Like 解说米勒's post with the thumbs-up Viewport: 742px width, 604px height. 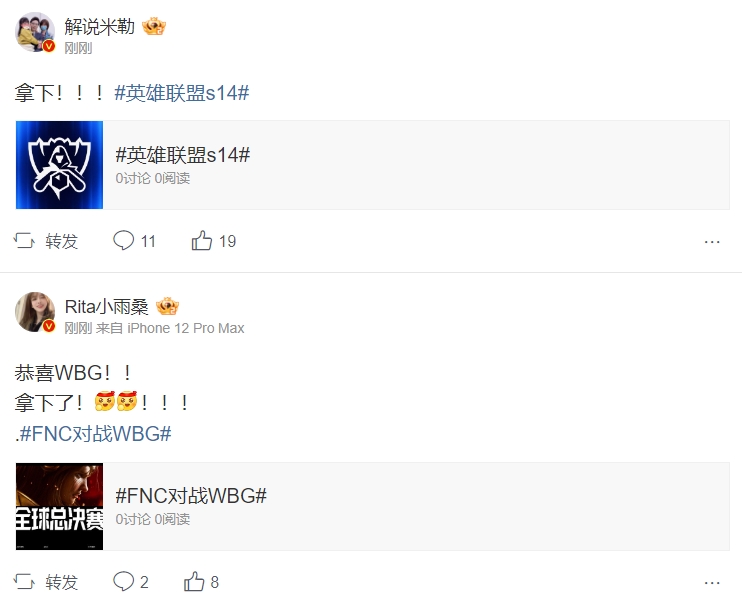click(202, 240)
